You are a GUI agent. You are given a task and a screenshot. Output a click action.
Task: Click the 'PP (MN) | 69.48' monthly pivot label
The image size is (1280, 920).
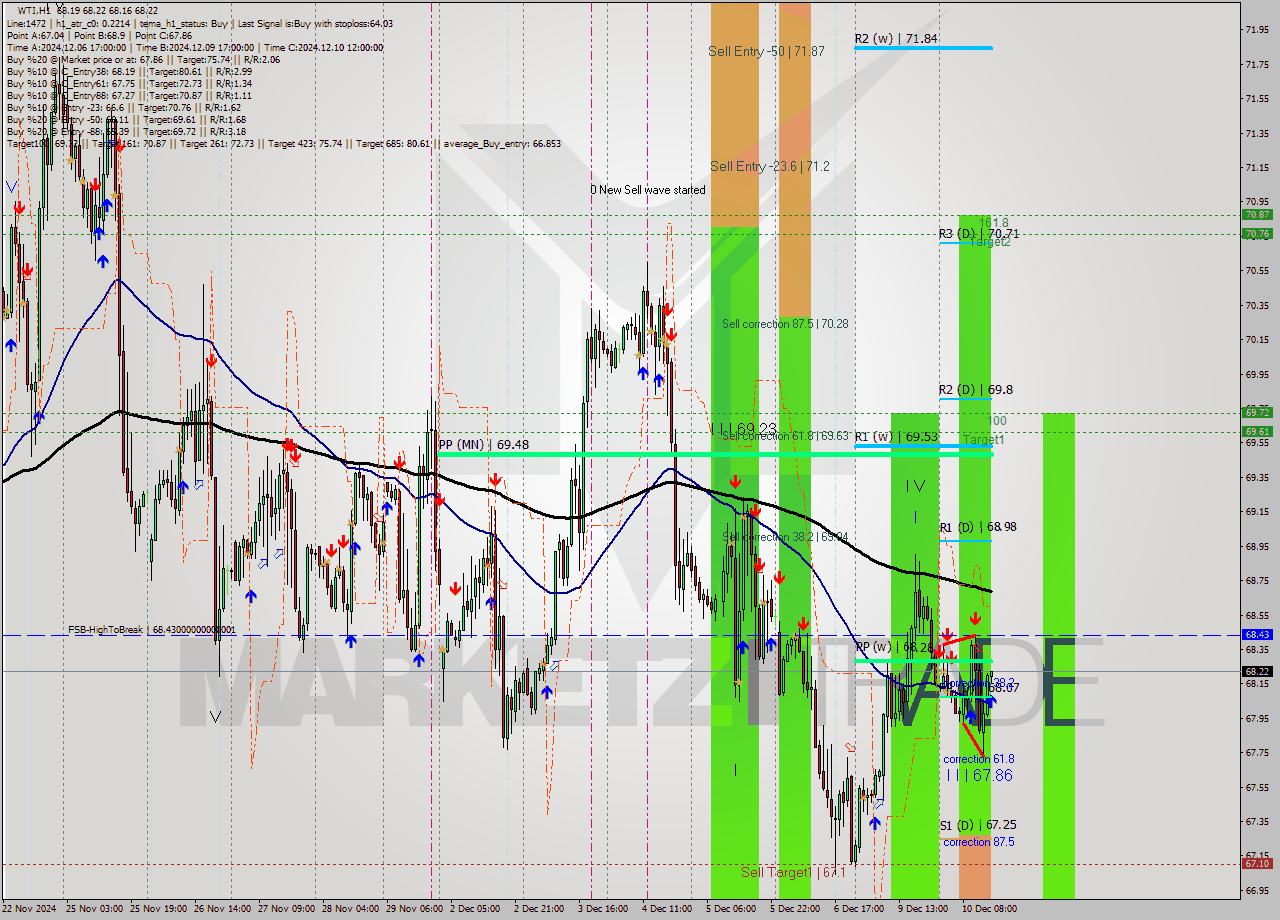click(x=484, y=444)
